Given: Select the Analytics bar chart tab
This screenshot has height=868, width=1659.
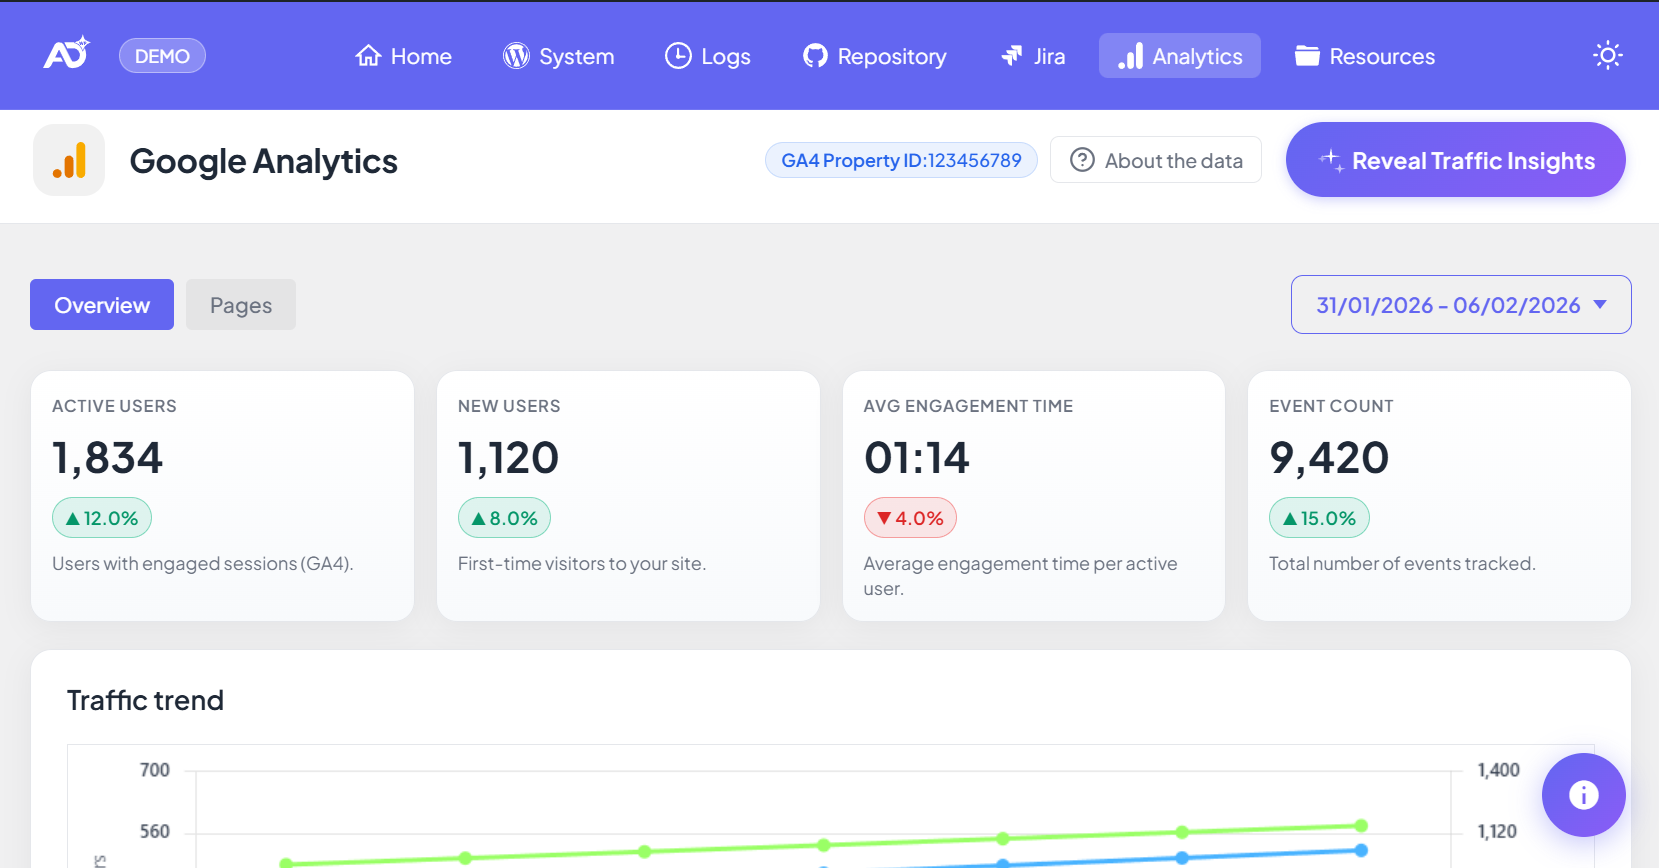Looking at the screenshot, I should (x=1179, y=56).
